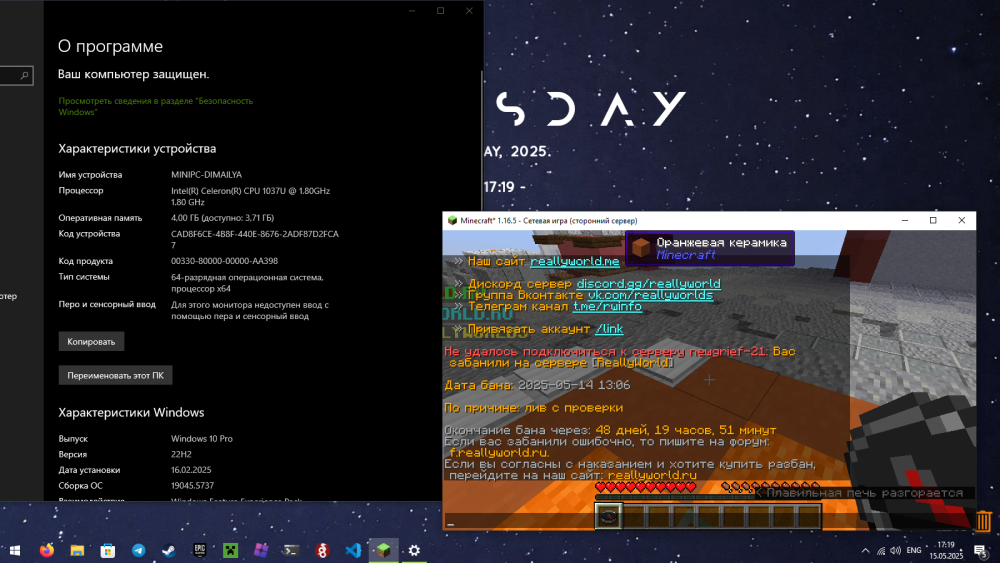Switch to Minecraft grass block taskbar icon
Image resolution: width=1000 pixels, height=563 pixels.
click(x=383, y=550)
